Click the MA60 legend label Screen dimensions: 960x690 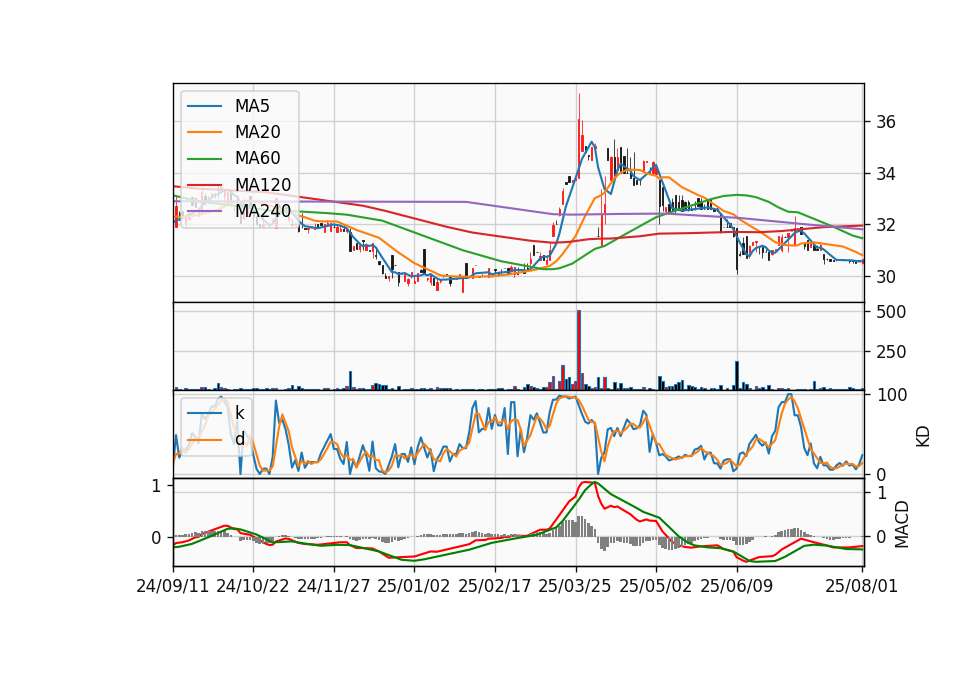click(257, 159)
